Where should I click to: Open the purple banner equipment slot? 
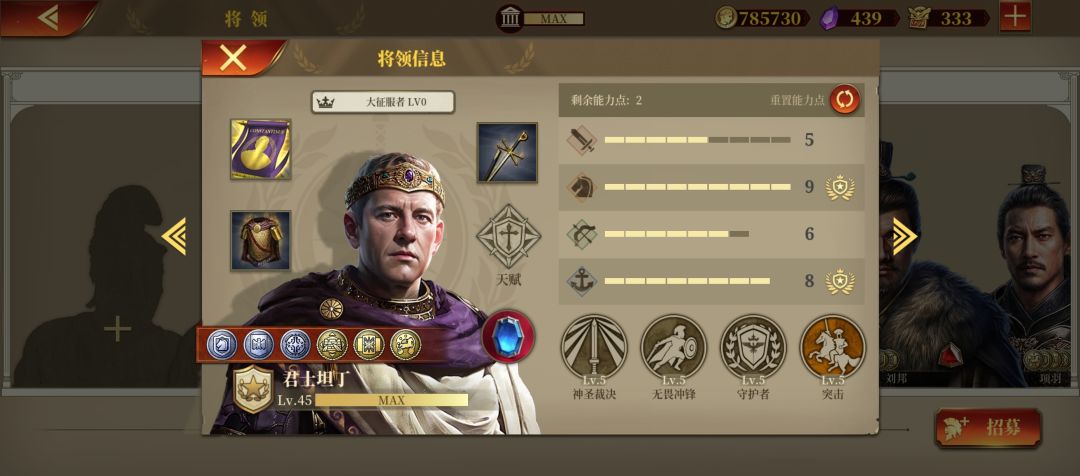pyautogui.click(x=260, y=149)
